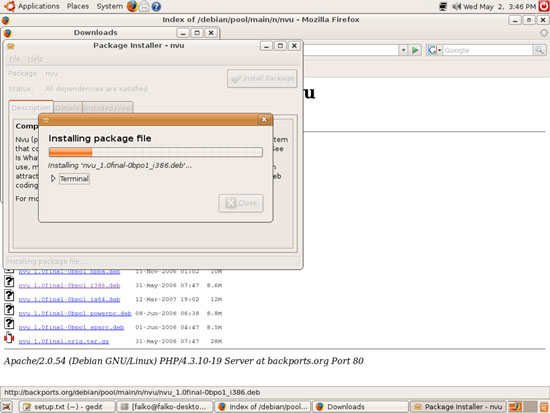Switch to the Description tab
Image resolution: width=550 pixels, height=413 pixels.
pyautogui.click(x=31, y=107)
